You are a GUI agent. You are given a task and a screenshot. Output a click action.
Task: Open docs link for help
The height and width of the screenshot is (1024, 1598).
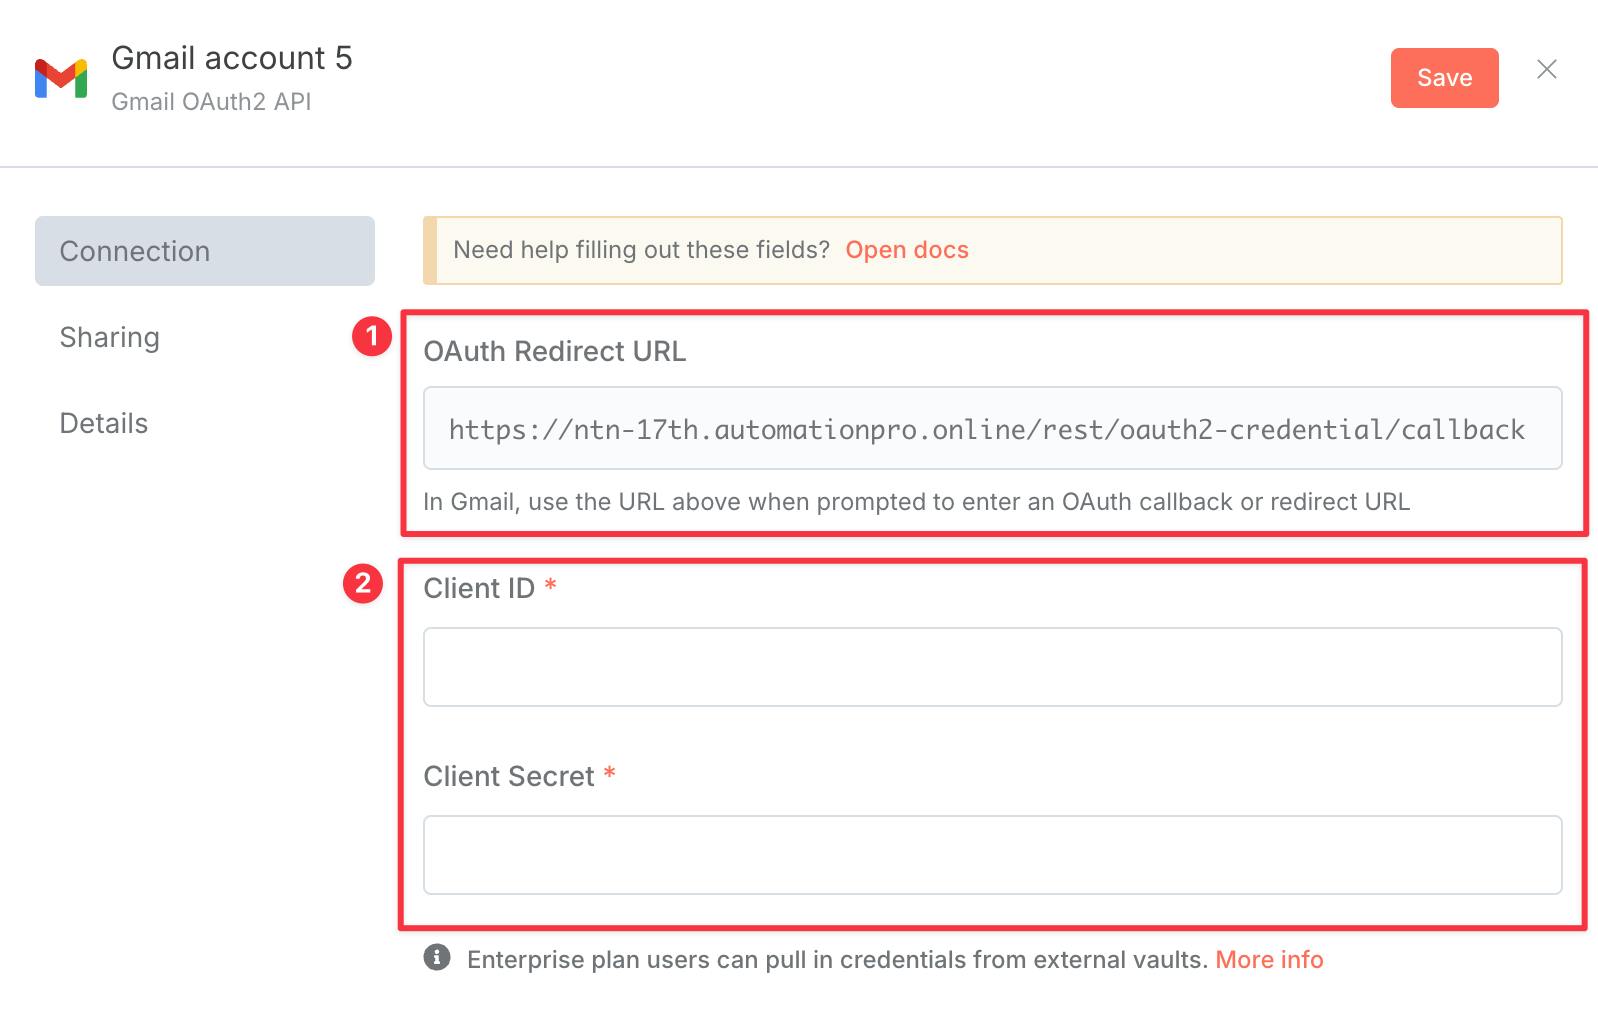(907, 250)
